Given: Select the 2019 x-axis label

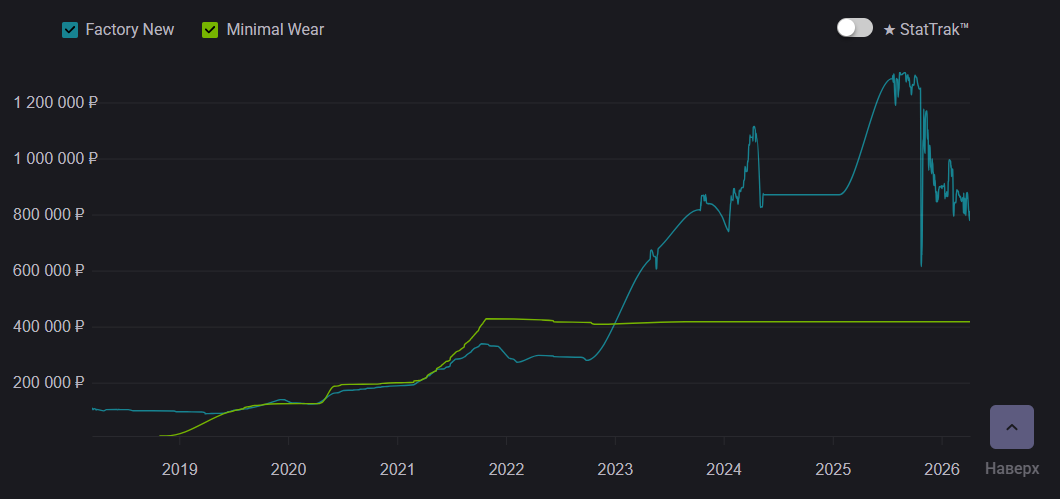Looking at the screenshot, I should click(x=179, y=469).
